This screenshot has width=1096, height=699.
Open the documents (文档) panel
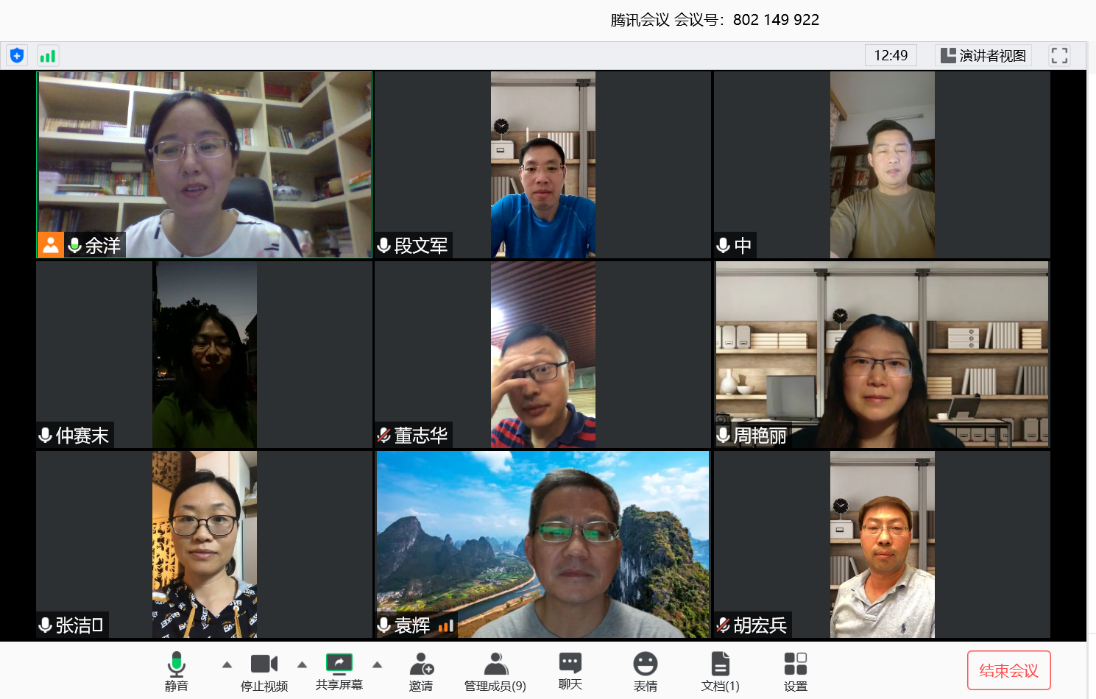coord(720,672)
